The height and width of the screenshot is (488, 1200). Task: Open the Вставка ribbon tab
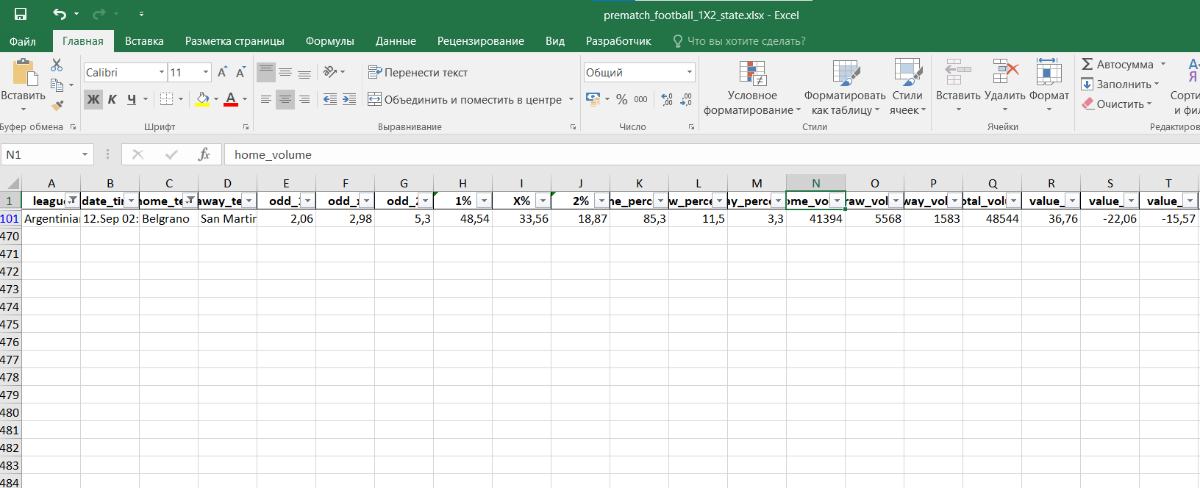[145, 41]
